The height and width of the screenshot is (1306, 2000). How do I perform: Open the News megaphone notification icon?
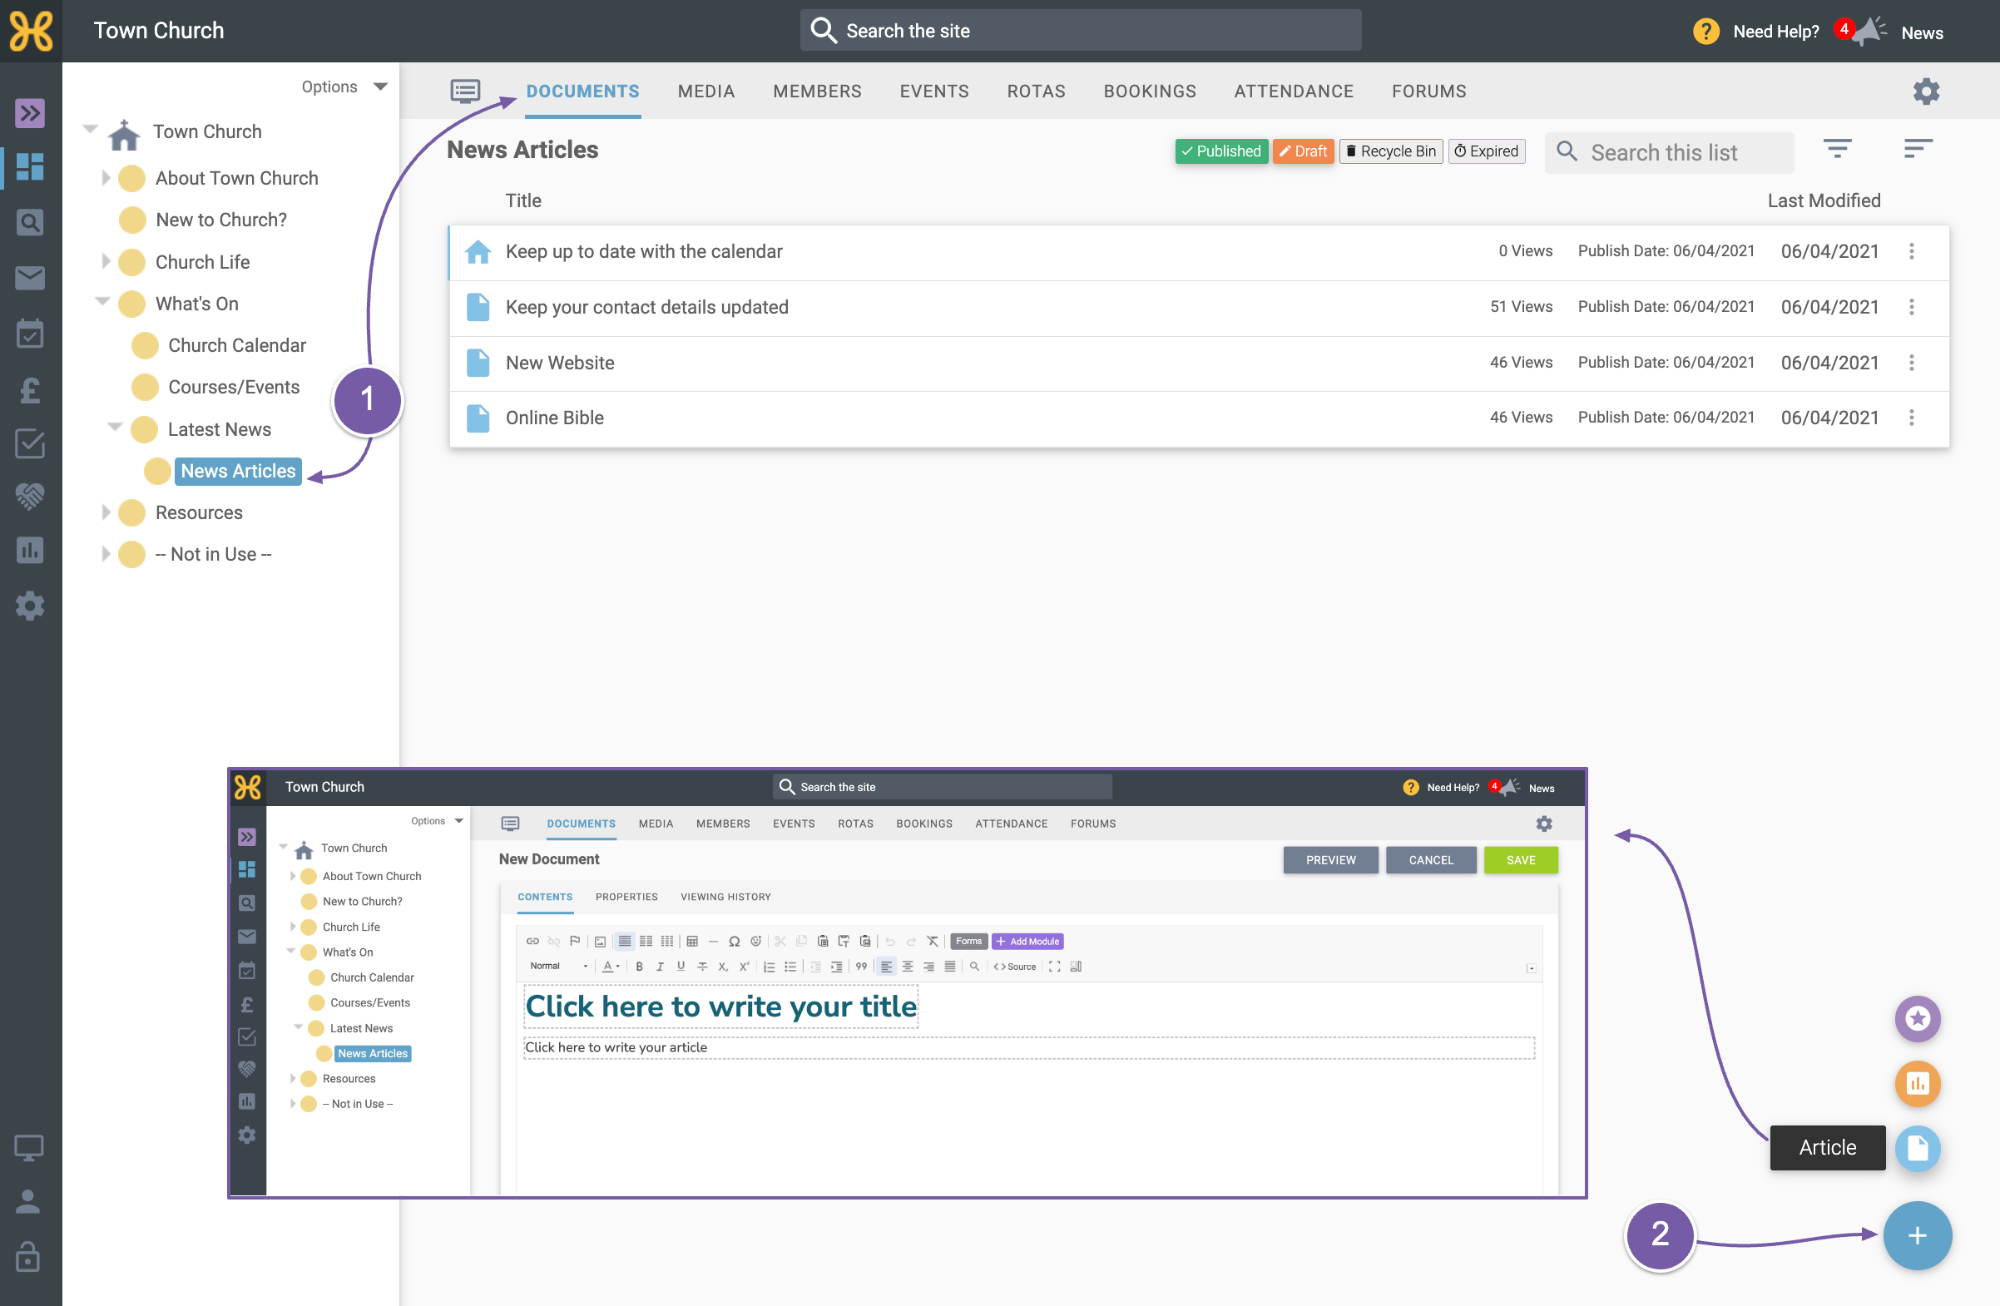[1868, 31]
